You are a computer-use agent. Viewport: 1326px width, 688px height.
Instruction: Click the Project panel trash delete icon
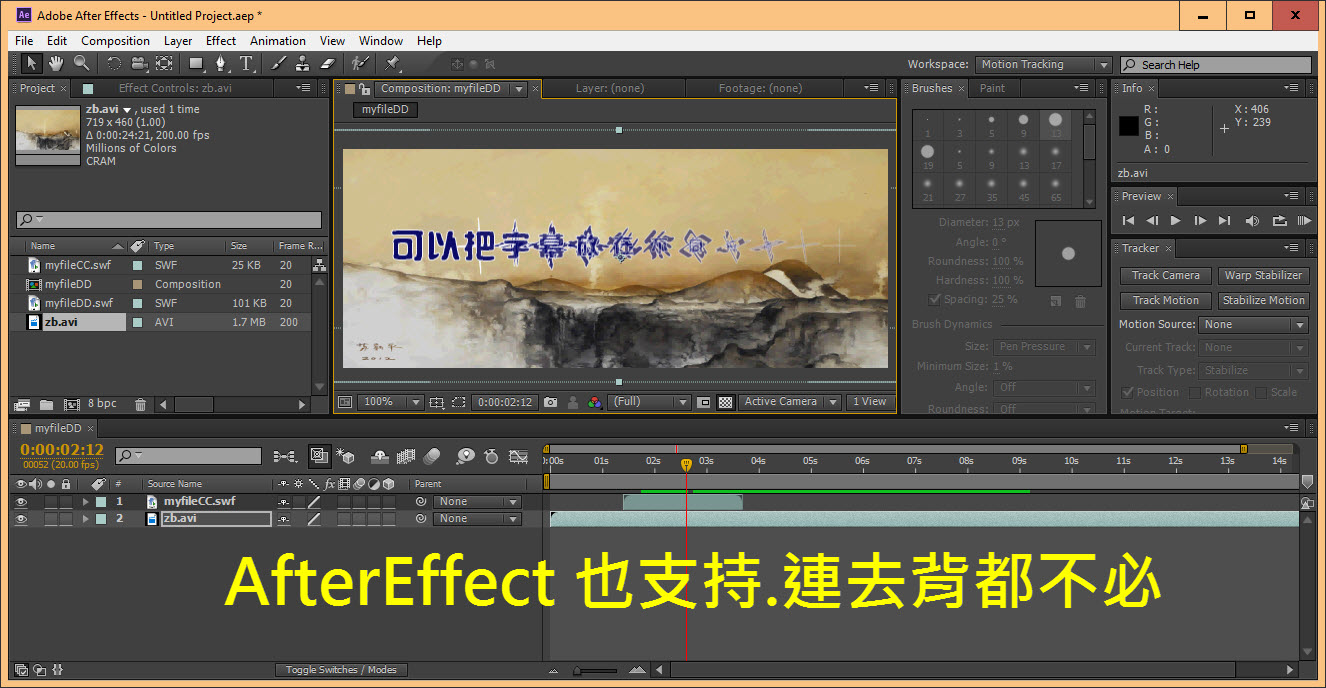click(x=140, y=404)
